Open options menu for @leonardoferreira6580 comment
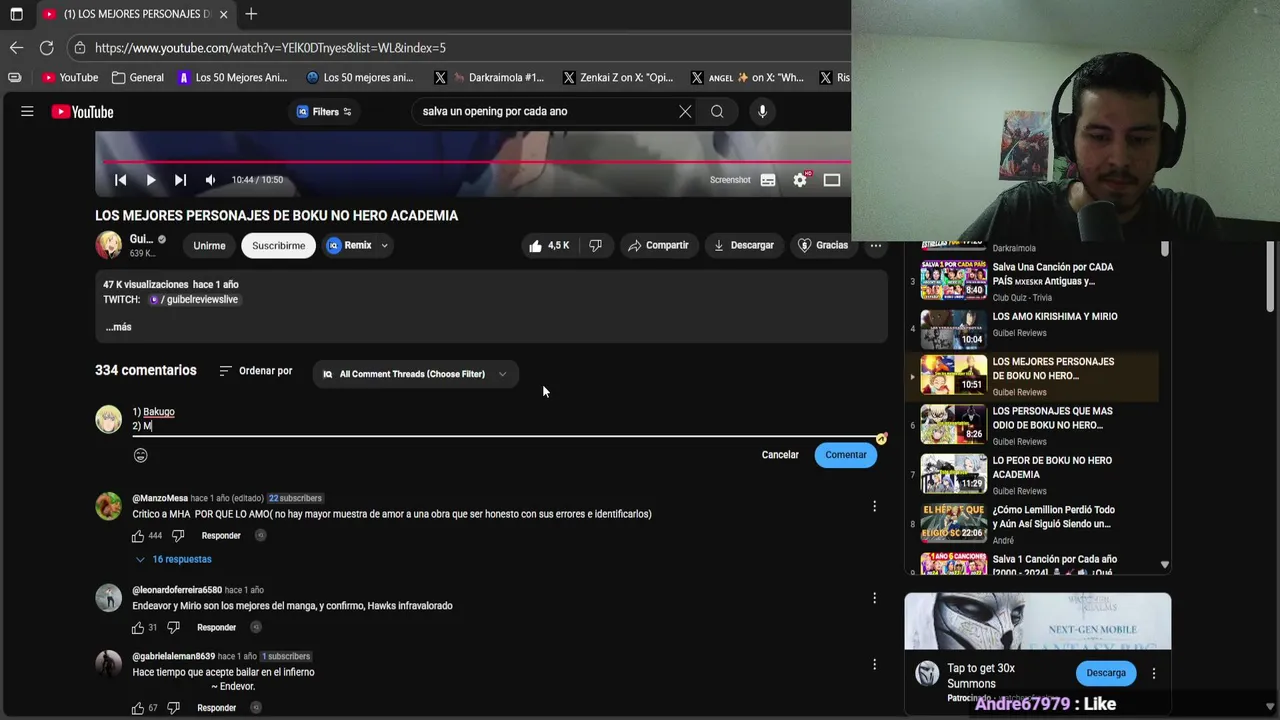The image size is (1280, 720). pyautogui.click(x=875, y=598)
